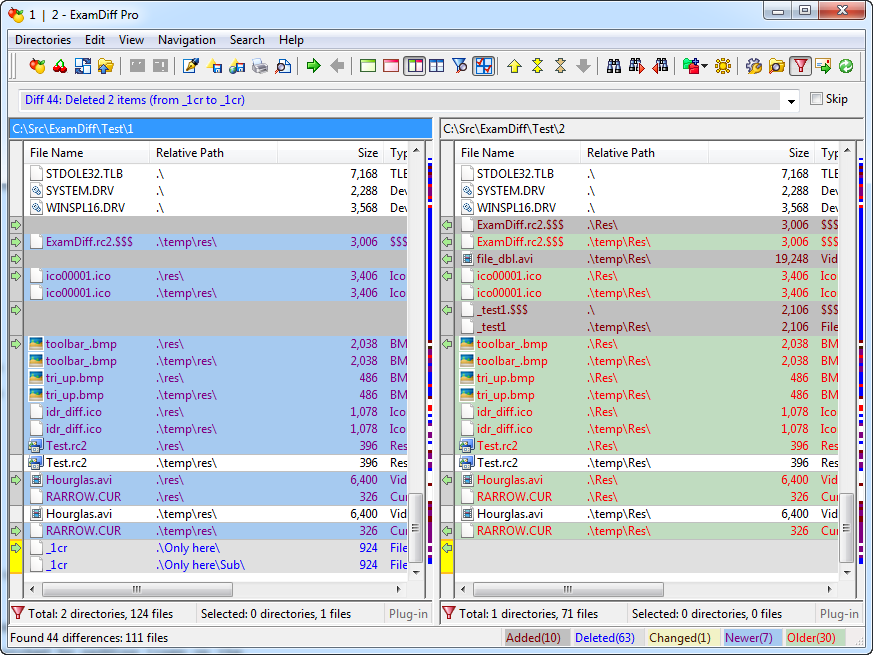Open print preview with the magnifier-page icon

[x=283, y=66]
